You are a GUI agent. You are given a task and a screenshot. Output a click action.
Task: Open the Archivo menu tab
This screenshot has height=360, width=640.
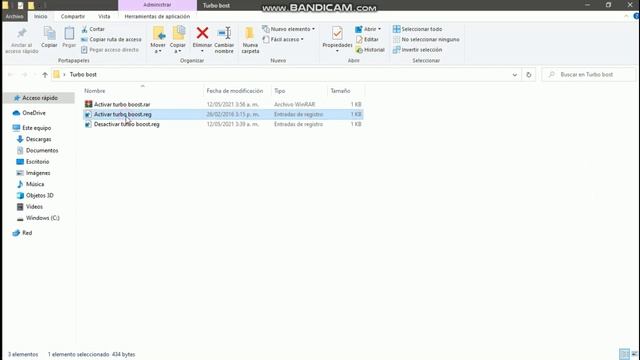[x=14, y=16]
